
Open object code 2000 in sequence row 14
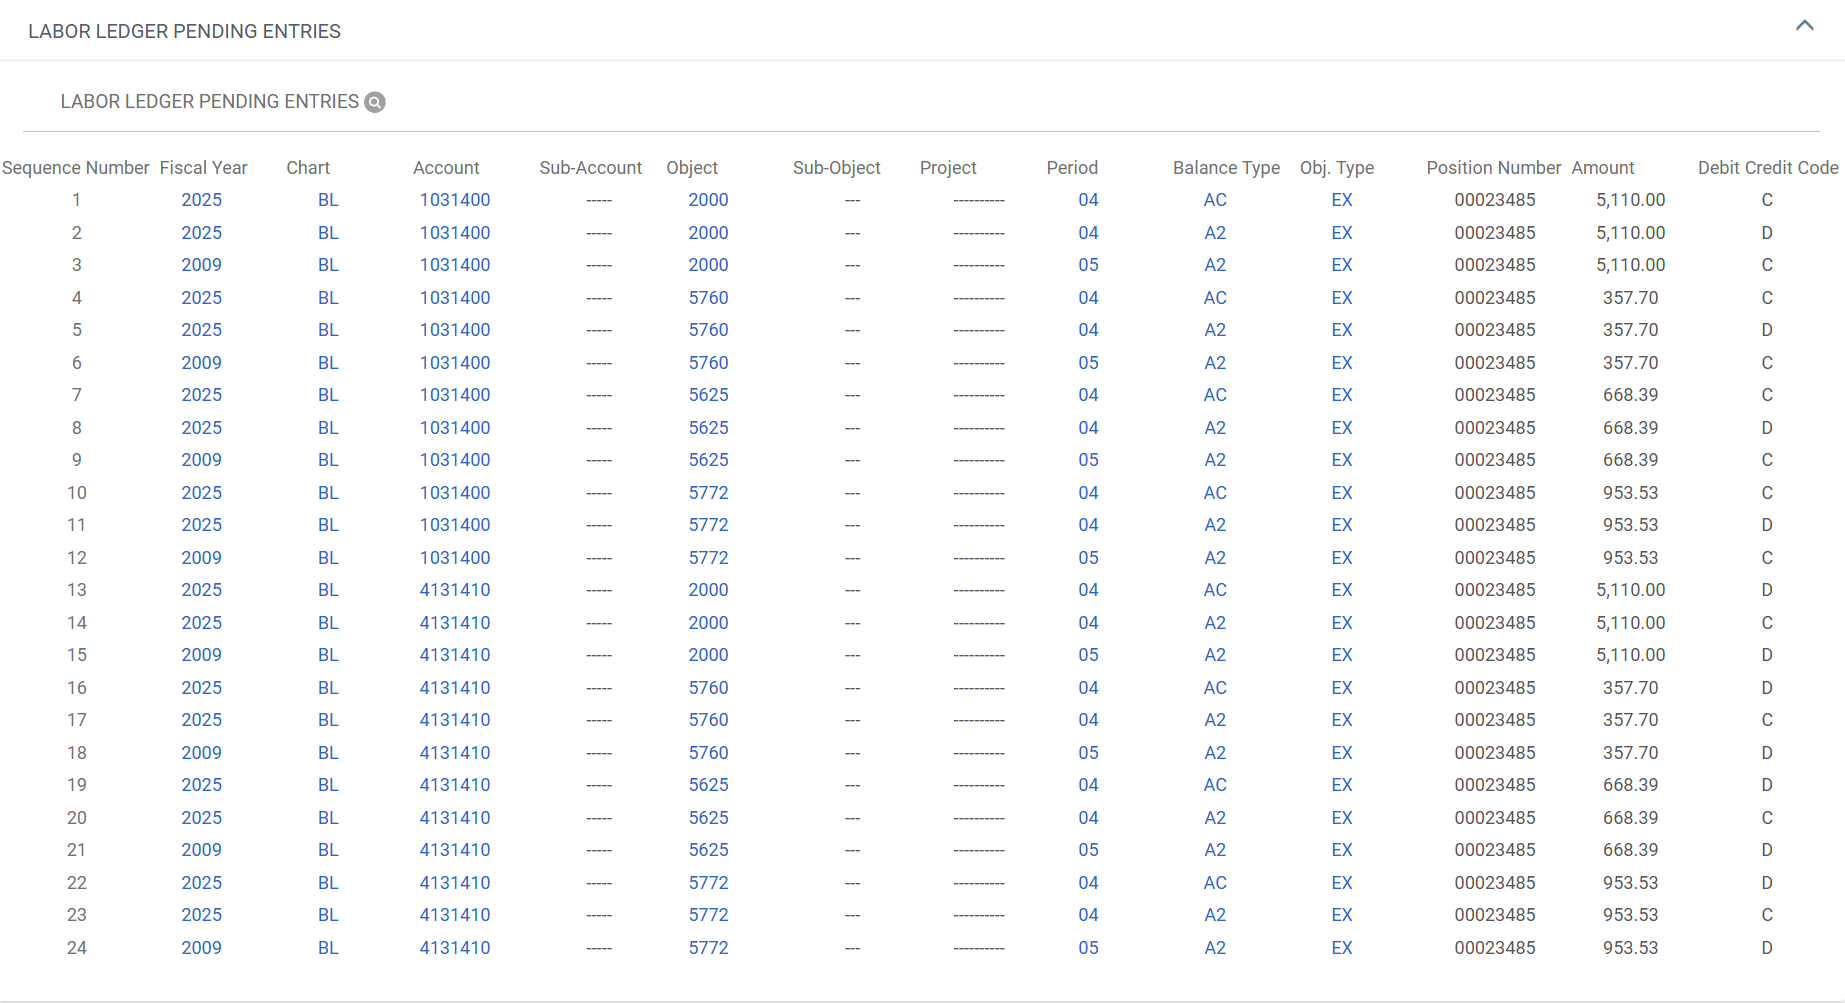pyautogui.click(x=708, y=623)
